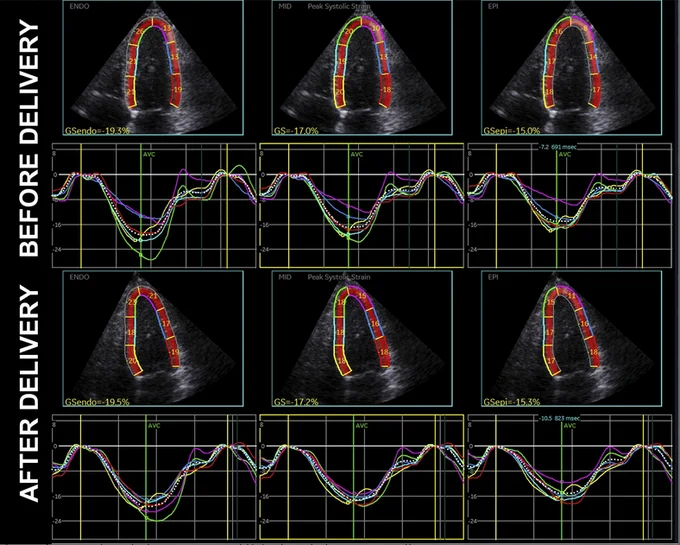Open the after-delivery EPI ultrasound view
This screenshot has width=680, height=545.
572,339
